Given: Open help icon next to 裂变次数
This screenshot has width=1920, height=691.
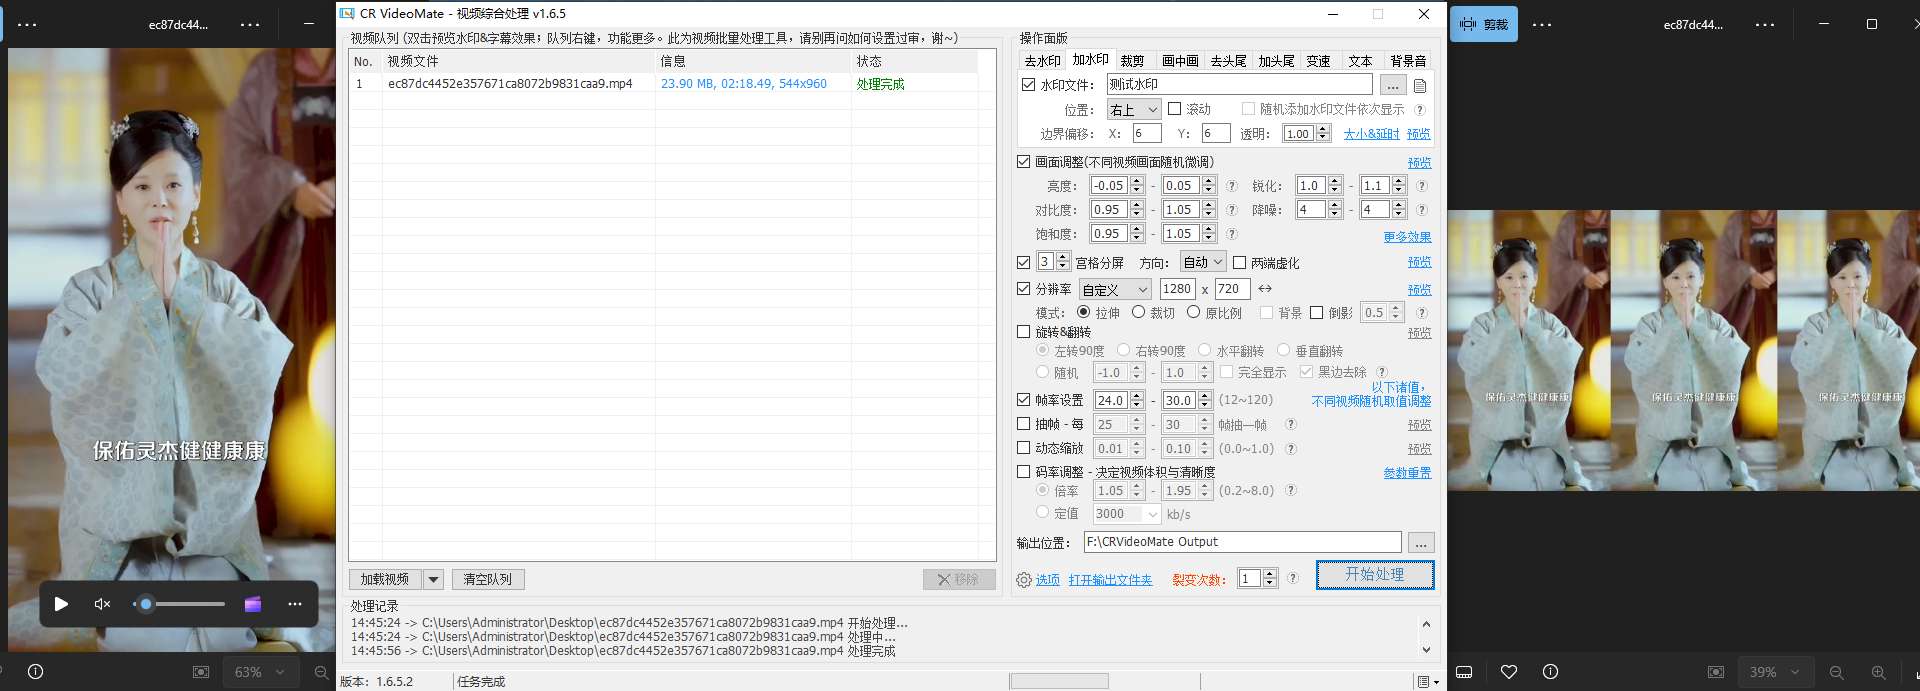Looking at the screenshot, I should pos(1293,578).
